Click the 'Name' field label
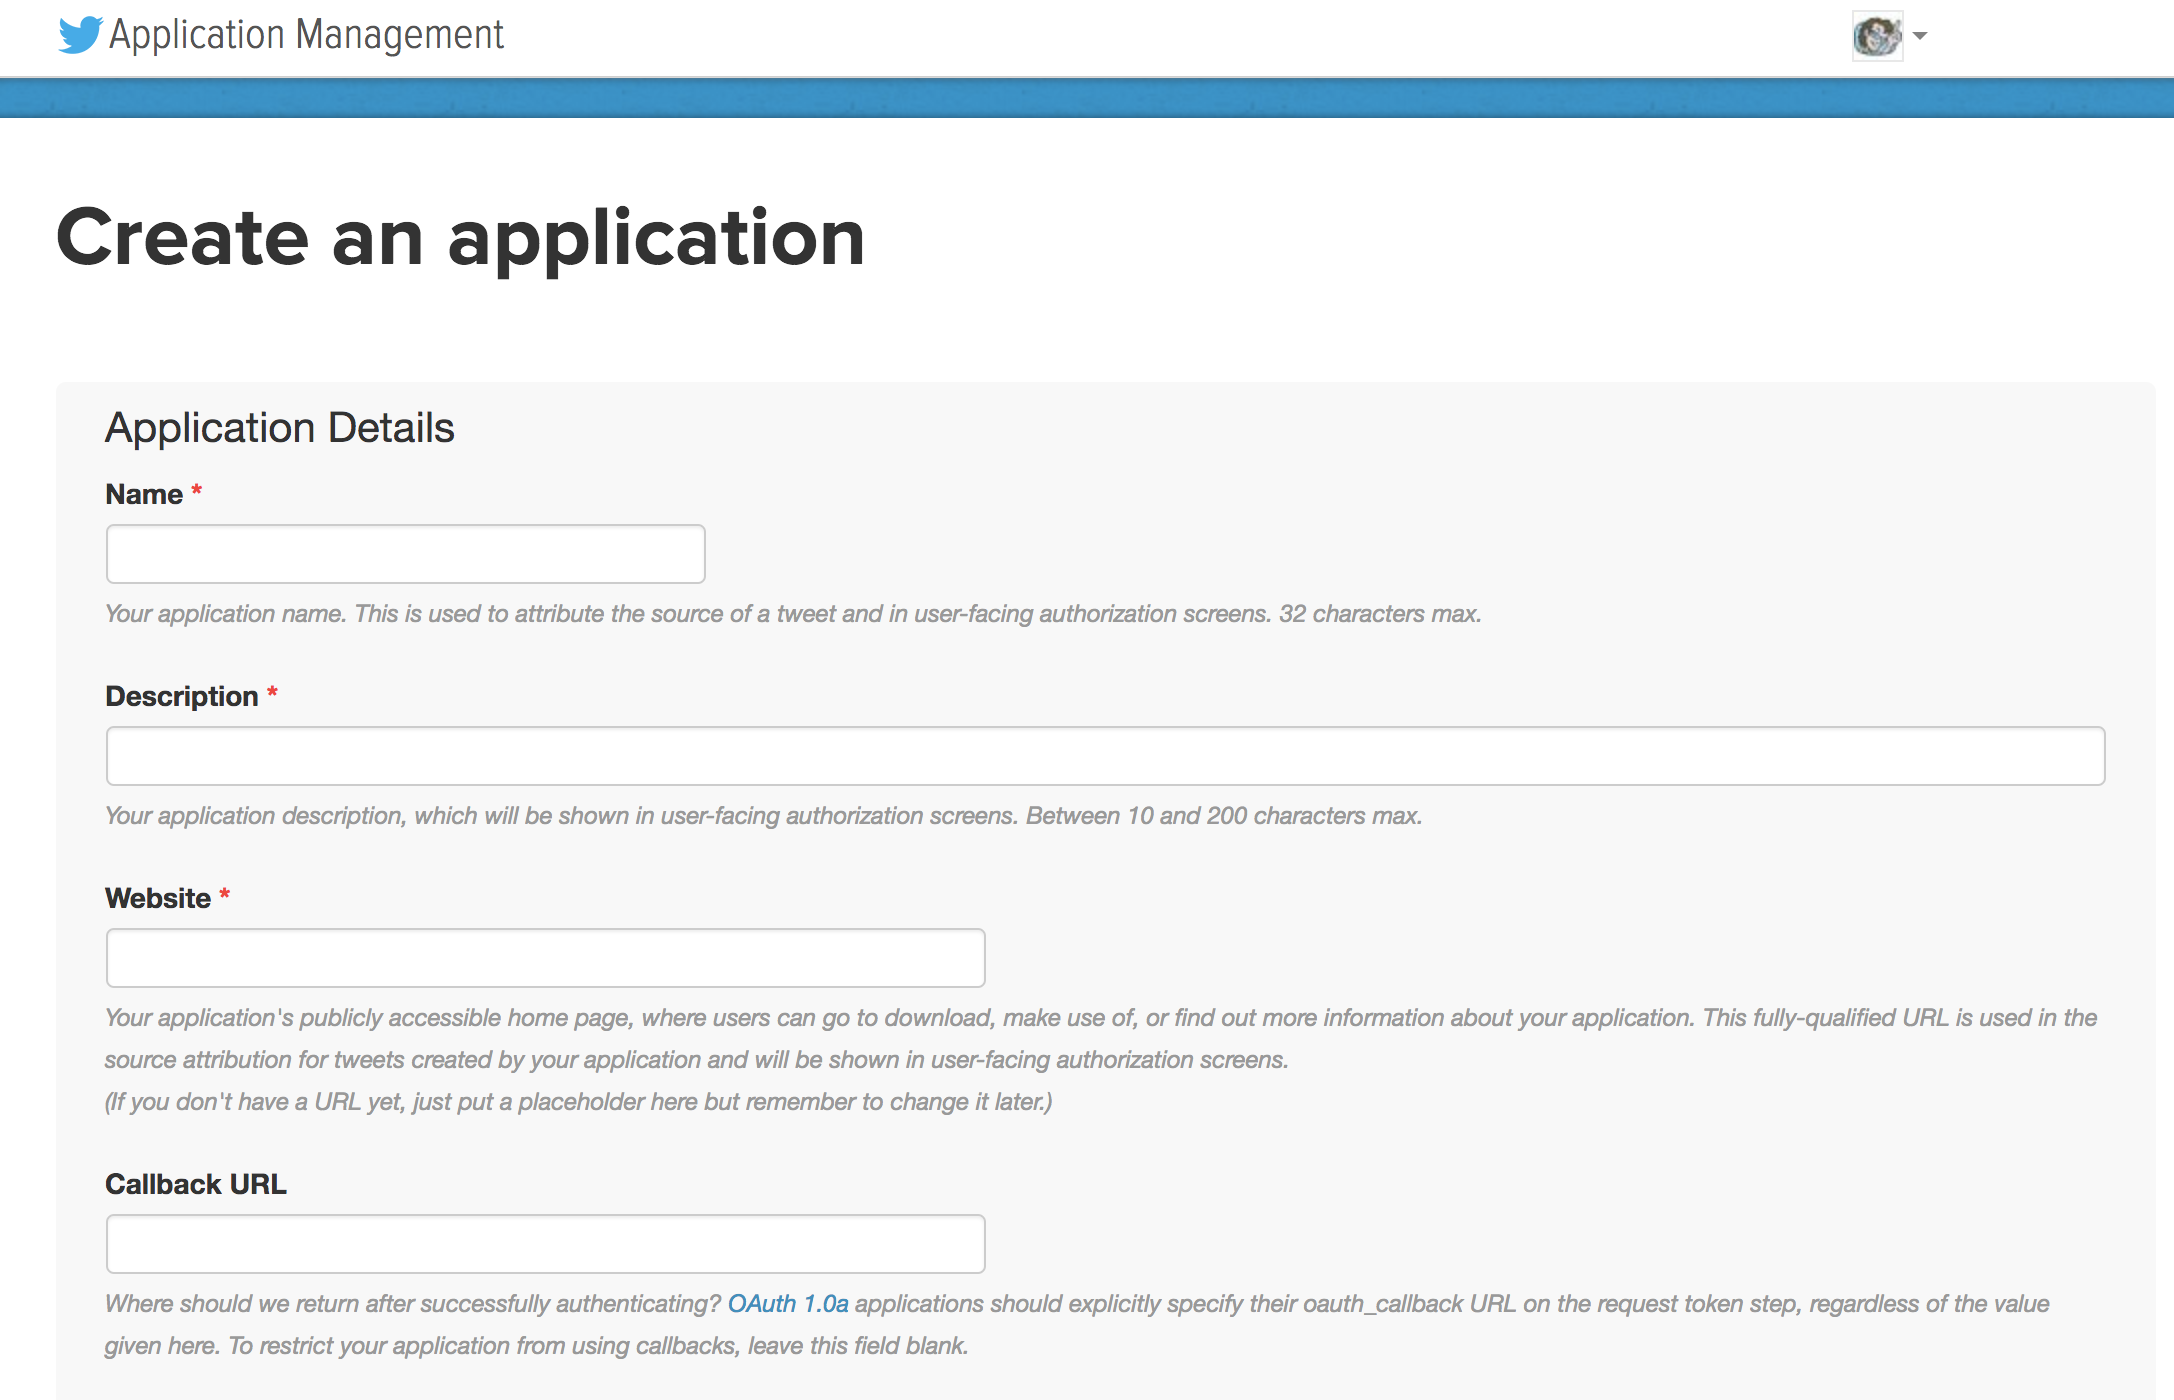Viewport: 2174px width, 1400px height. pos(144,494)
